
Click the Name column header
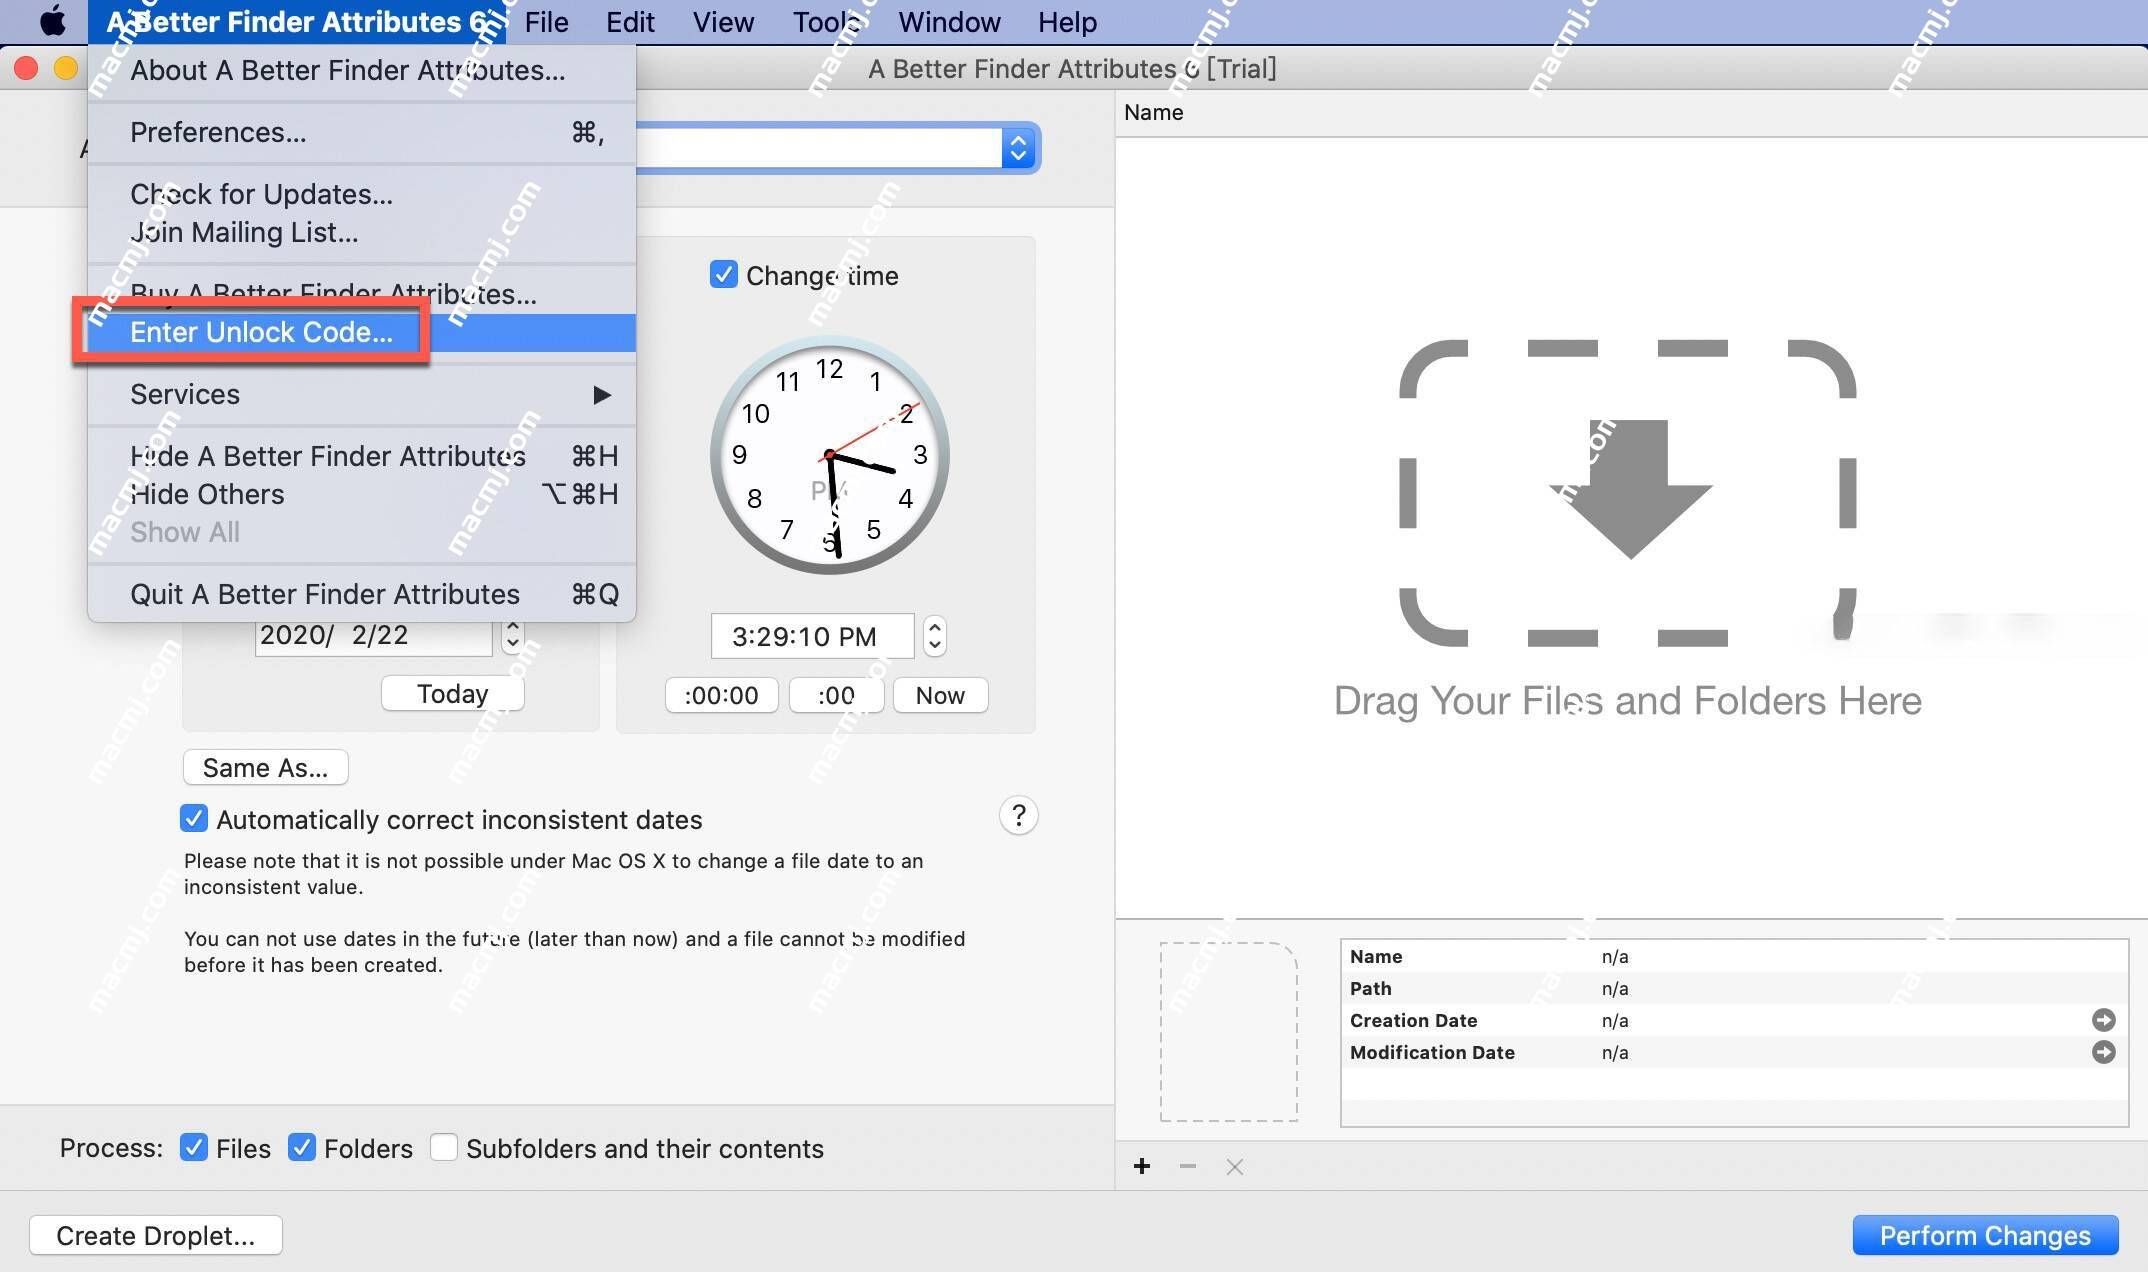click(x=1631, y=112)
